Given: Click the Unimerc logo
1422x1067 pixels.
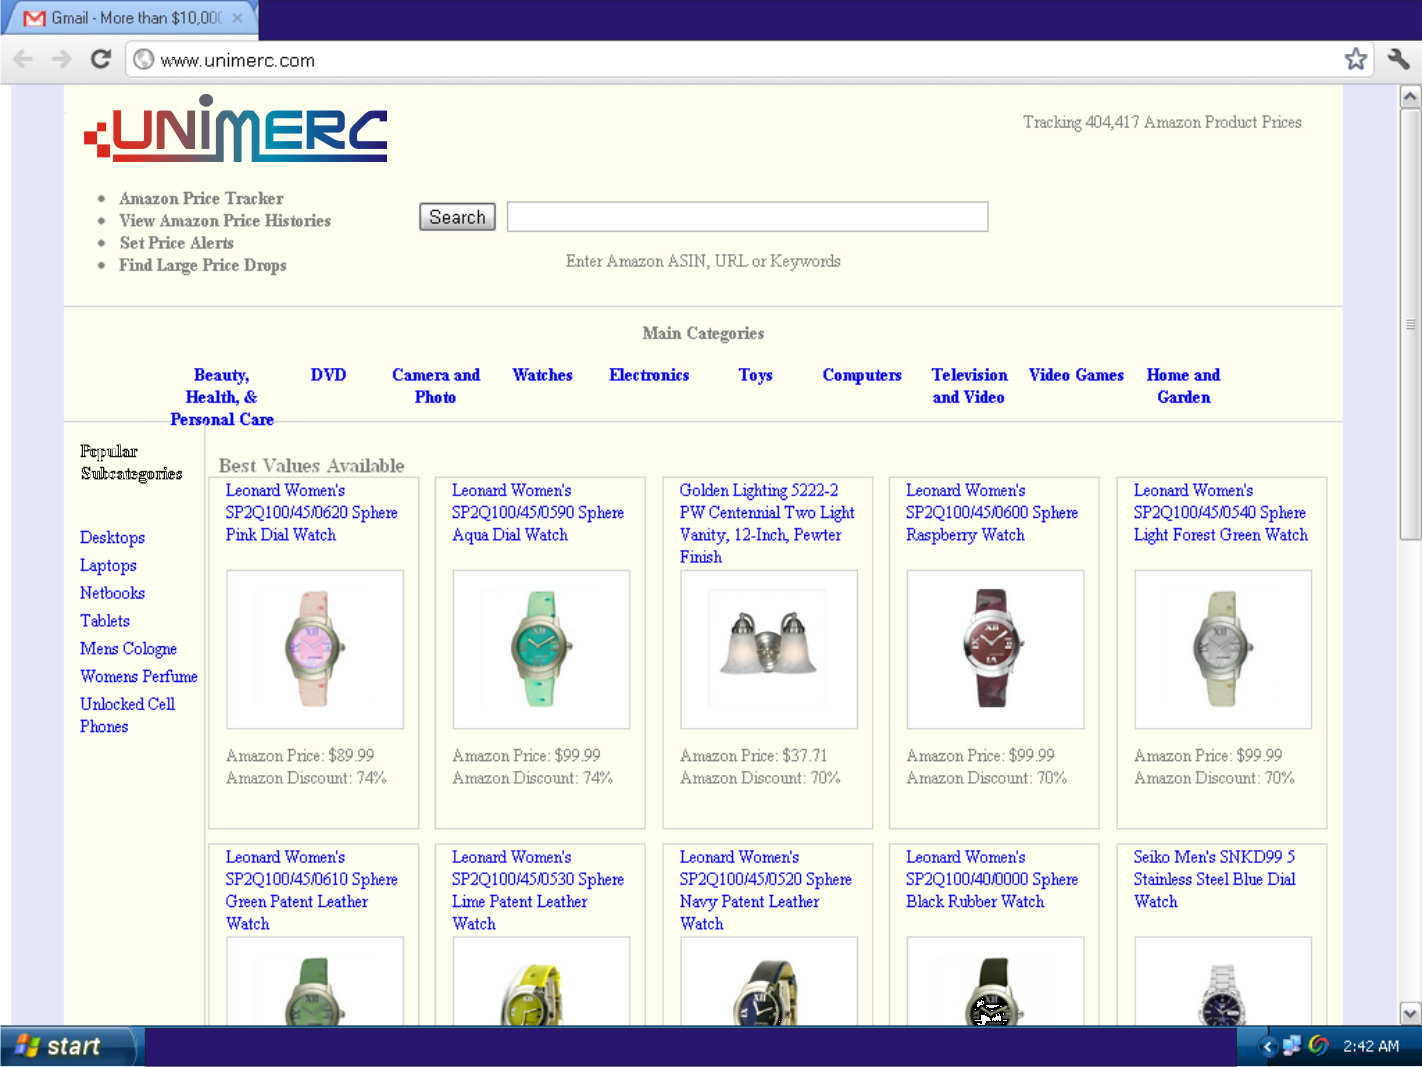Looking at the screenshot, I should pos(236,130).
